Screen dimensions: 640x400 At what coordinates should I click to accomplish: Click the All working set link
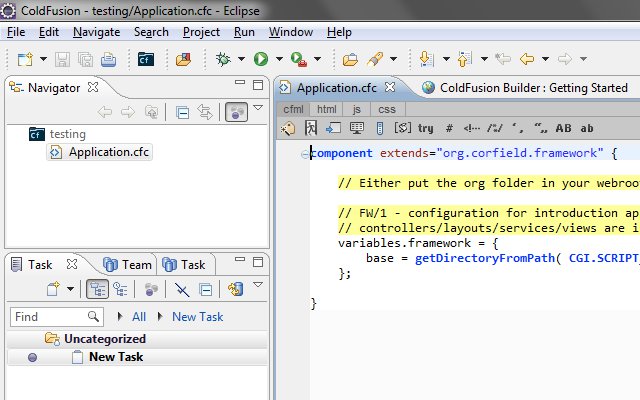coord(139,317)
